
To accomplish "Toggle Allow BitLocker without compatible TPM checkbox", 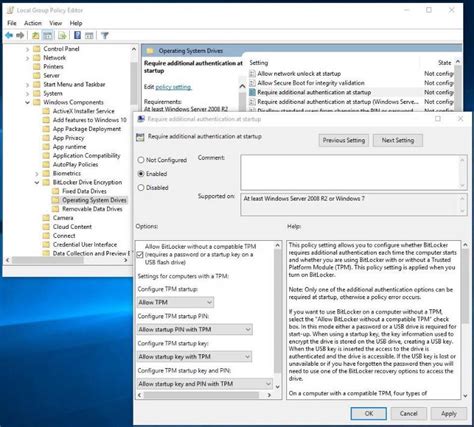I will [140, 255].
